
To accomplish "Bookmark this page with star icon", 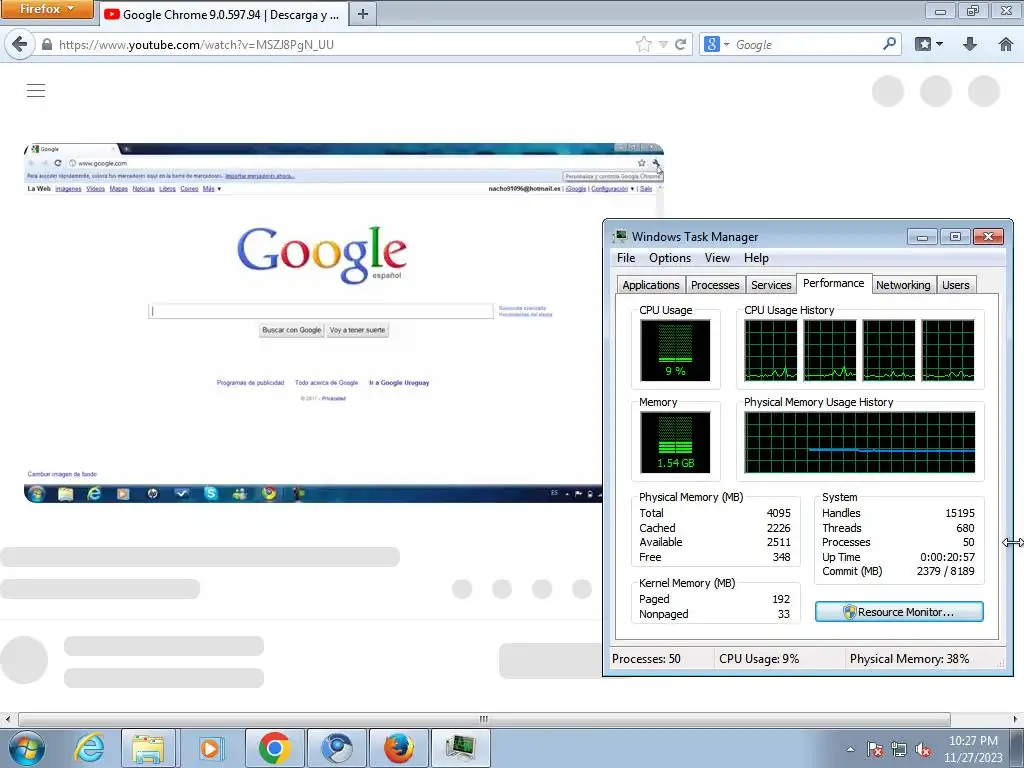I will click(x=643, y=44).
